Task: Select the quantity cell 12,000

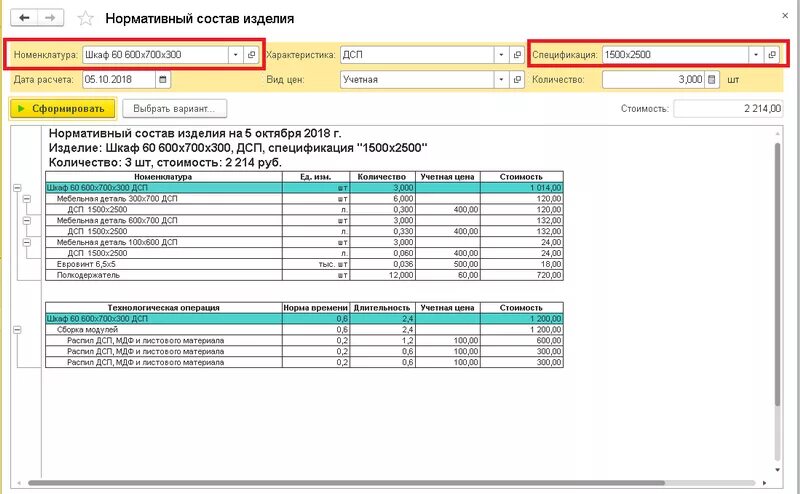Action: 383,275
